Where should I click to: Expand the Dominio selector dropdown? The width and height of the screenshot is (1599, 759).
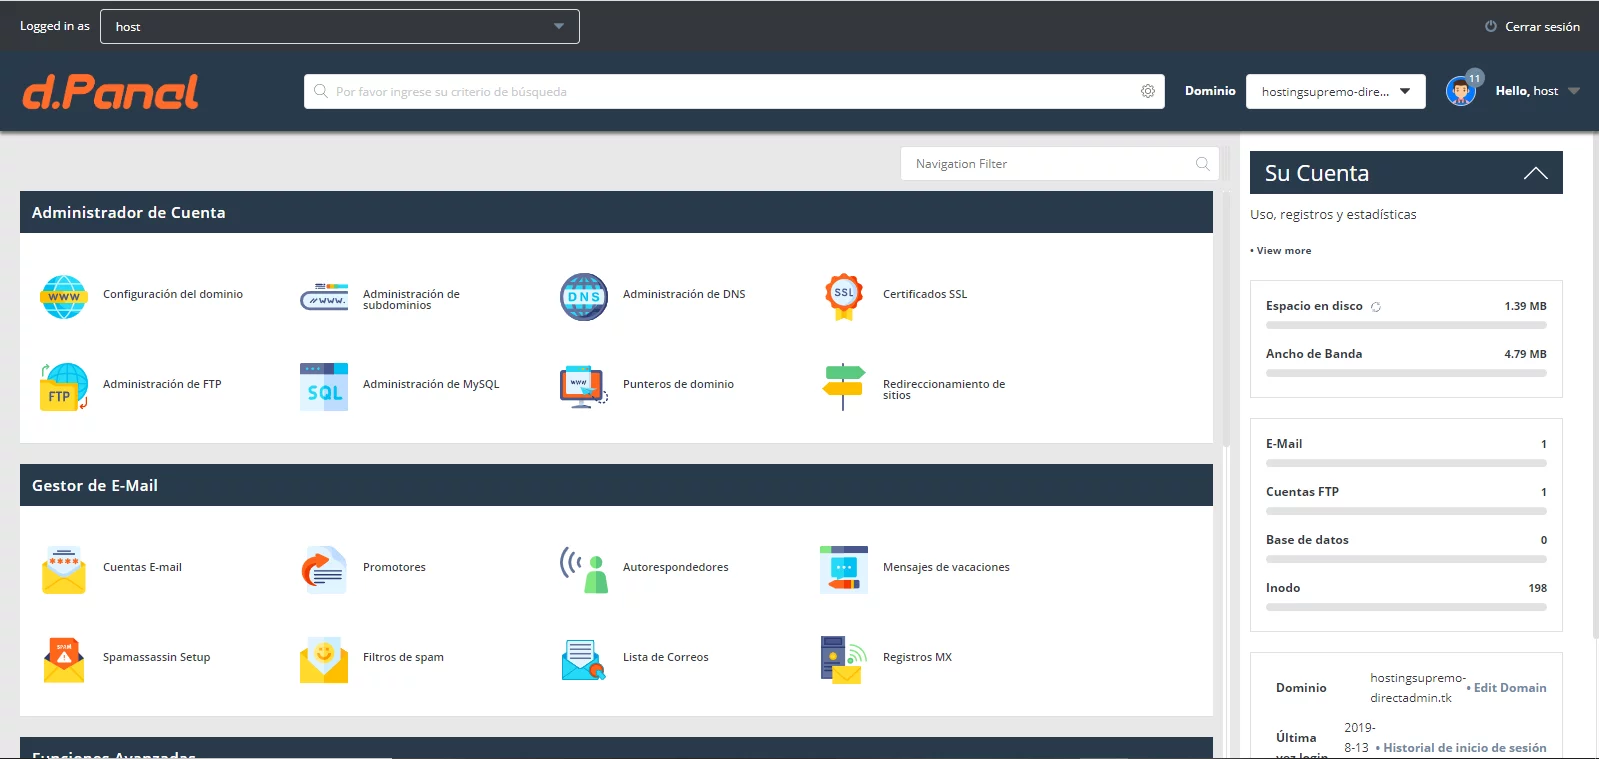click(1335, 91)
